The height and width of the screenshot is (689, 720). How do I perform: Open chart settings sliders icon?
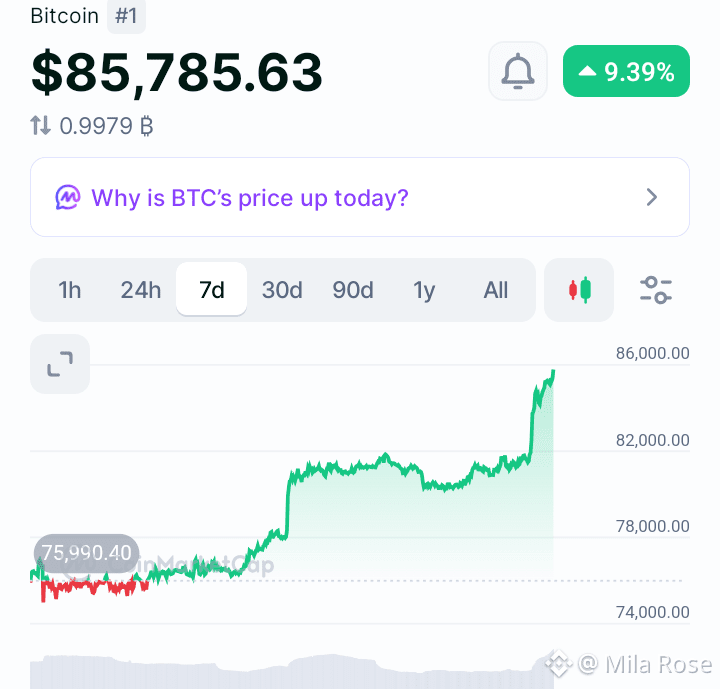click(656, 290)
